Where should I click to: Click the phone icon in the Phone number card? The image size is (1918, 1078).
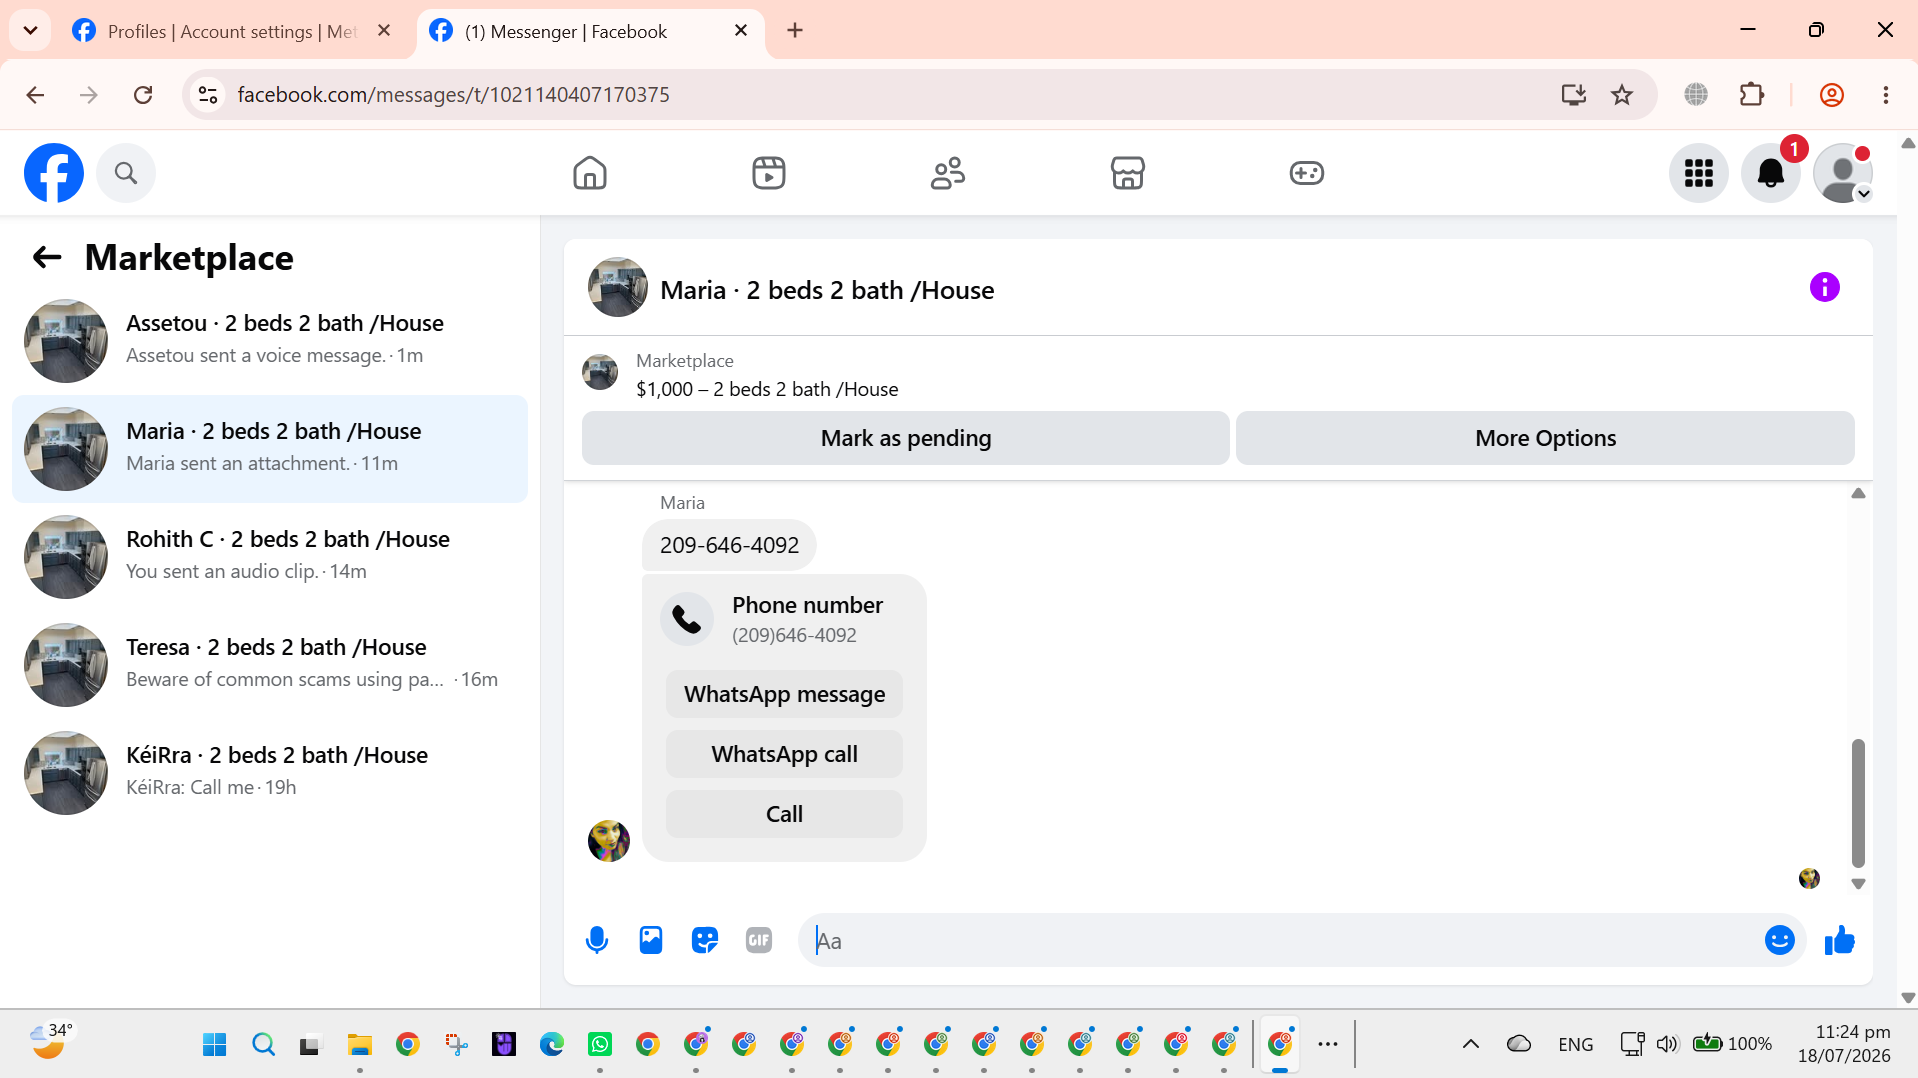point(687,619)
